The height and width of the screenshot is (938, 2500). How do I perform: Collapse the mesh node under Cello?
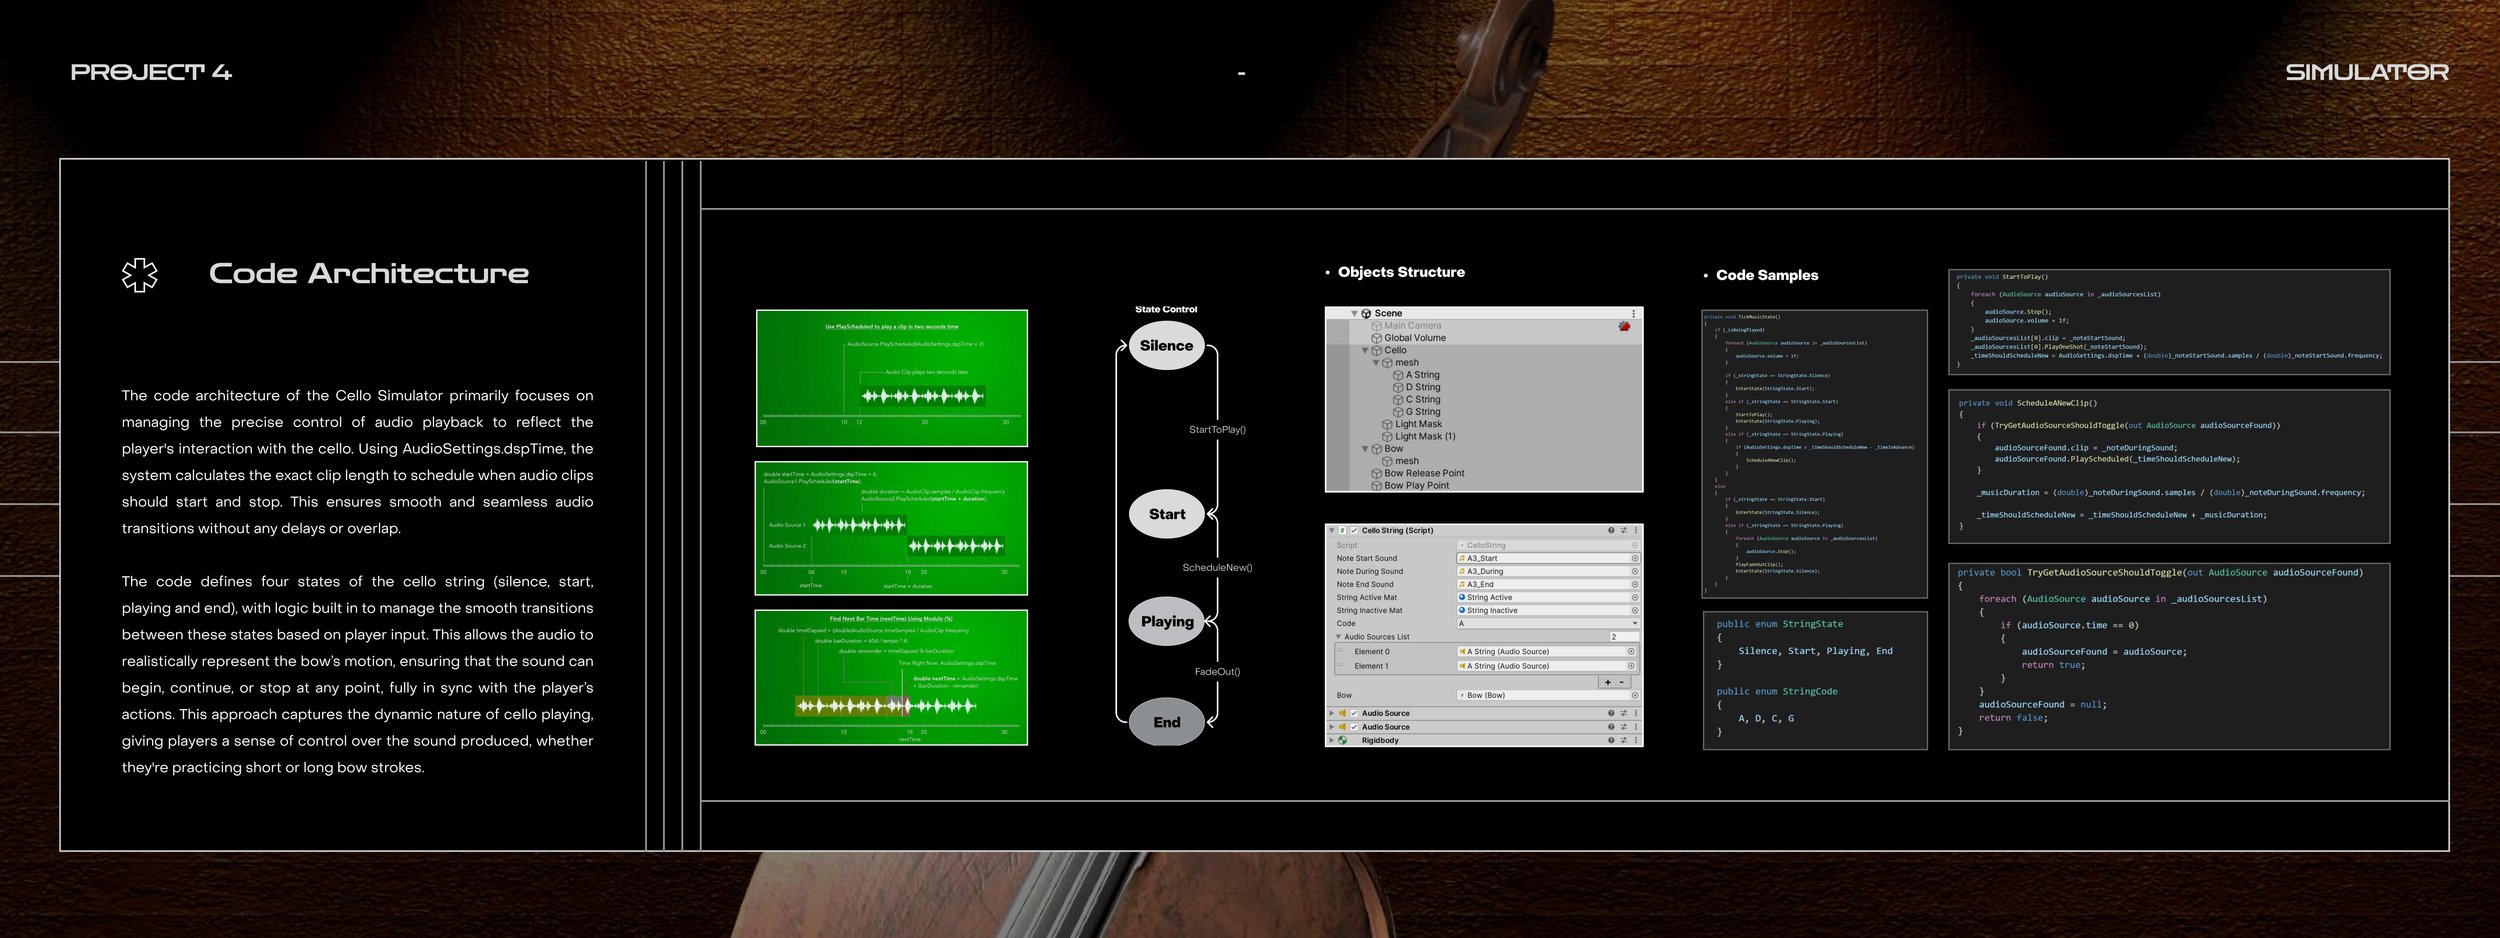(x=1376, y=362)
